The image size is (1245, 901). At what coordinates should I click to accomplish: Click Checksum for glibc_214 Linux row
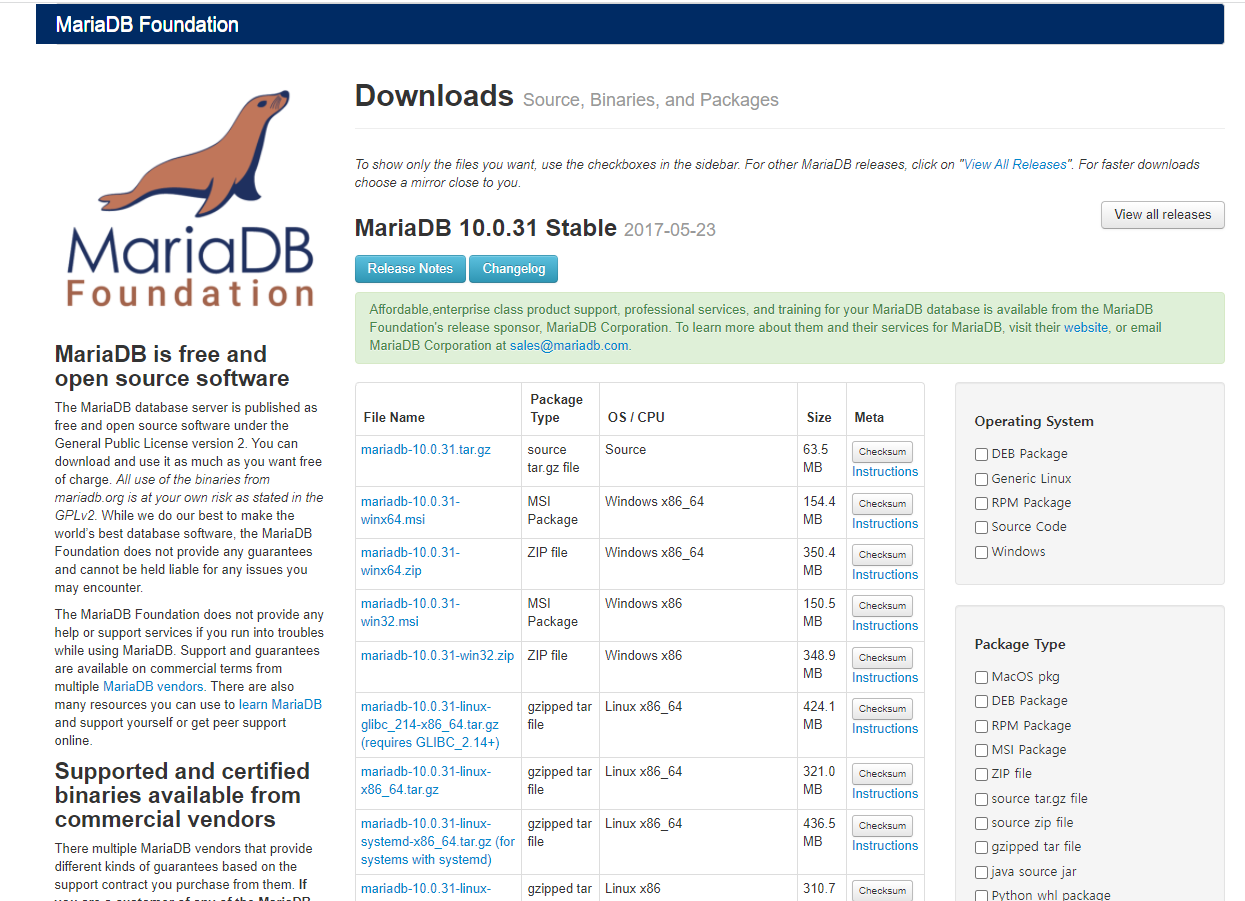882,708
